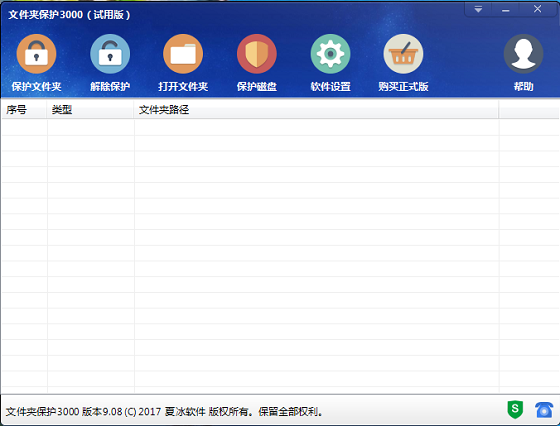Click the 序号 column header
Viewport: 560px width, 426px height.
pyautogui.click(x=24, y=110)
